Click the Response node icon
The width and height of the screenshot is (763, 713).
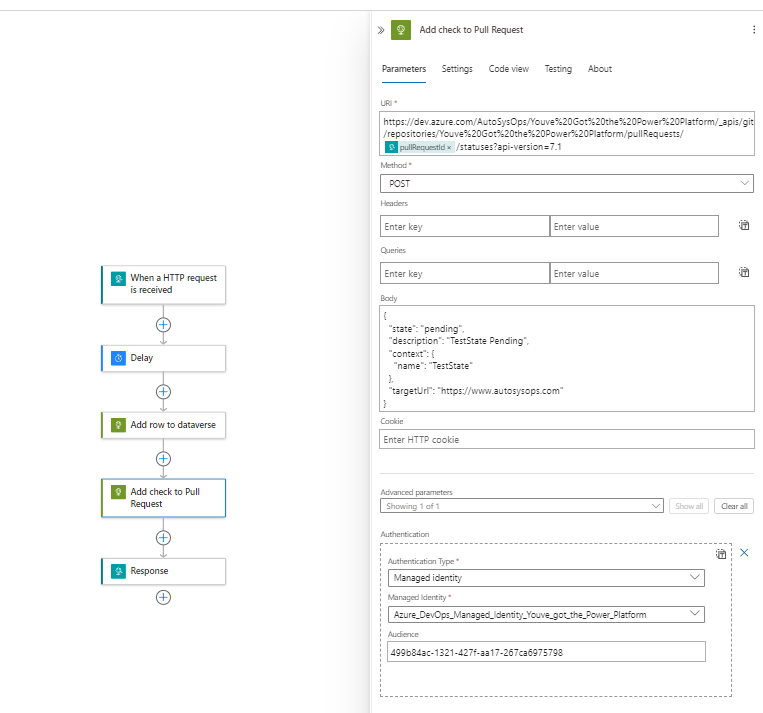[x=118, y=571]
